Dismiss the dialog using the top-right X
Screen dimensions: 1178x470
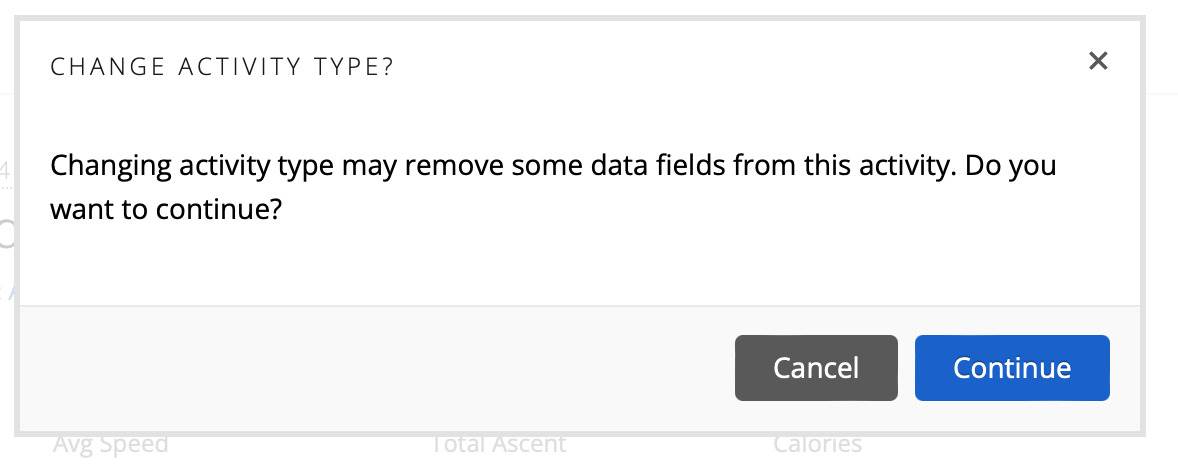pyautogui.click(x=1098, y=61)
